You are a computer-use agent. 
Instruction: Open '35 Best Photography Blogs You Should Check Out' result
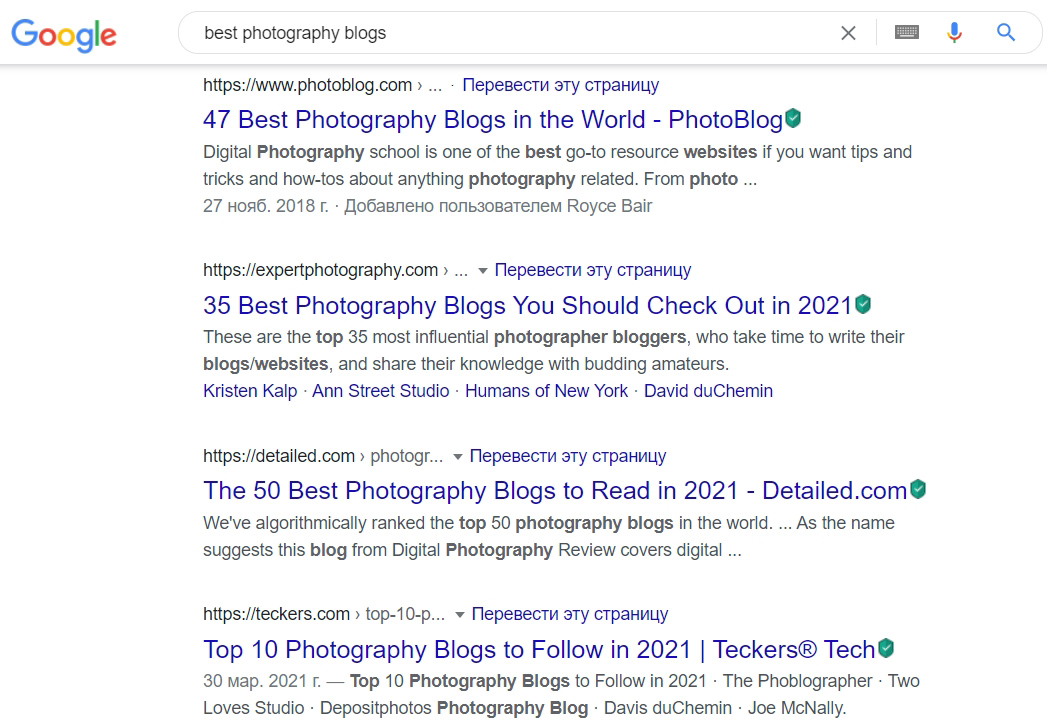pyautogui.click(x=527, y=305)
